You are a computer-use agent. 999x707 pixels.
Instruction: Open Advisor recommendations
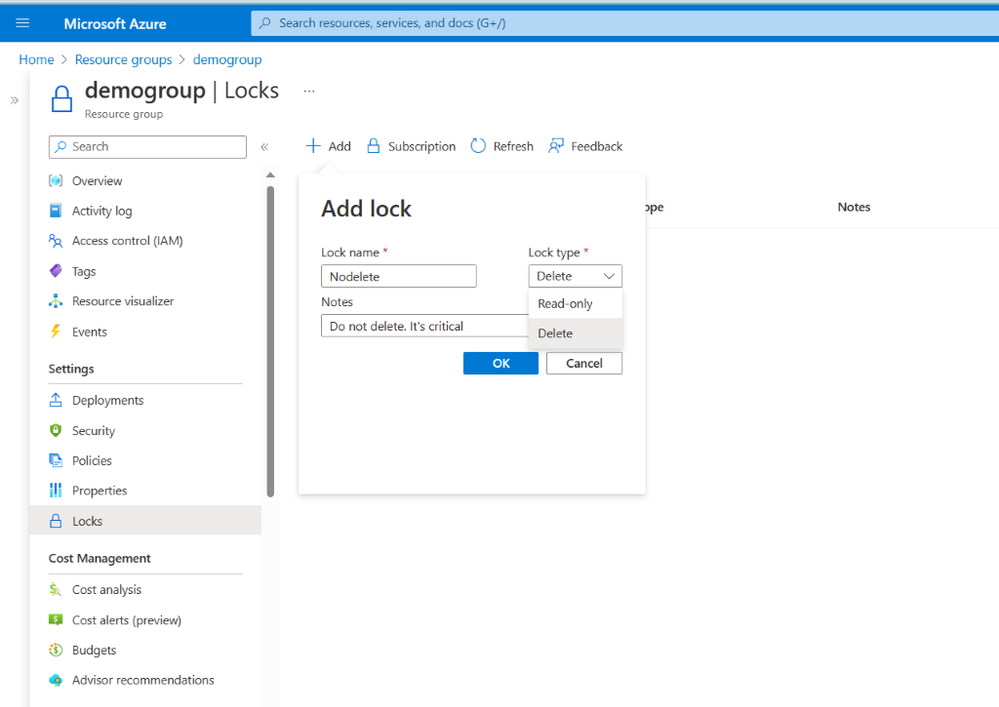coord(145,680)
